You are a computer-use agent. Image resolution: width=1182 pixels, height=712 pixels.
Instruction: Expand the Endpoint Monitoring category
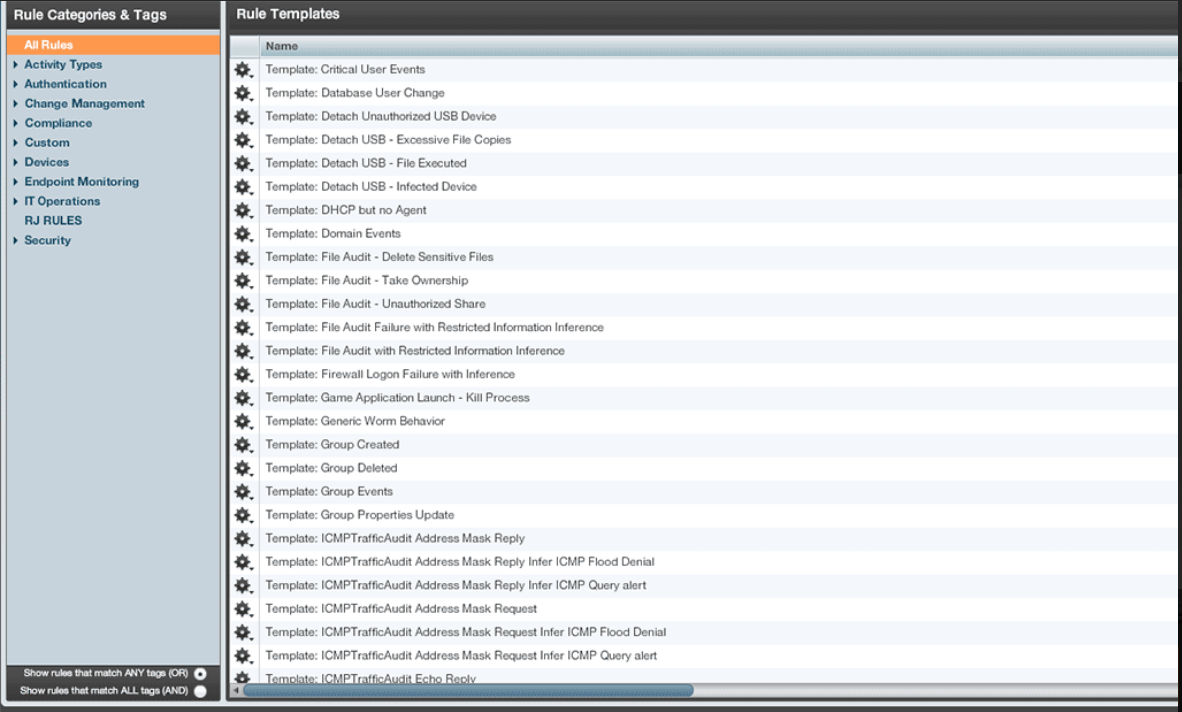[16, 182]
